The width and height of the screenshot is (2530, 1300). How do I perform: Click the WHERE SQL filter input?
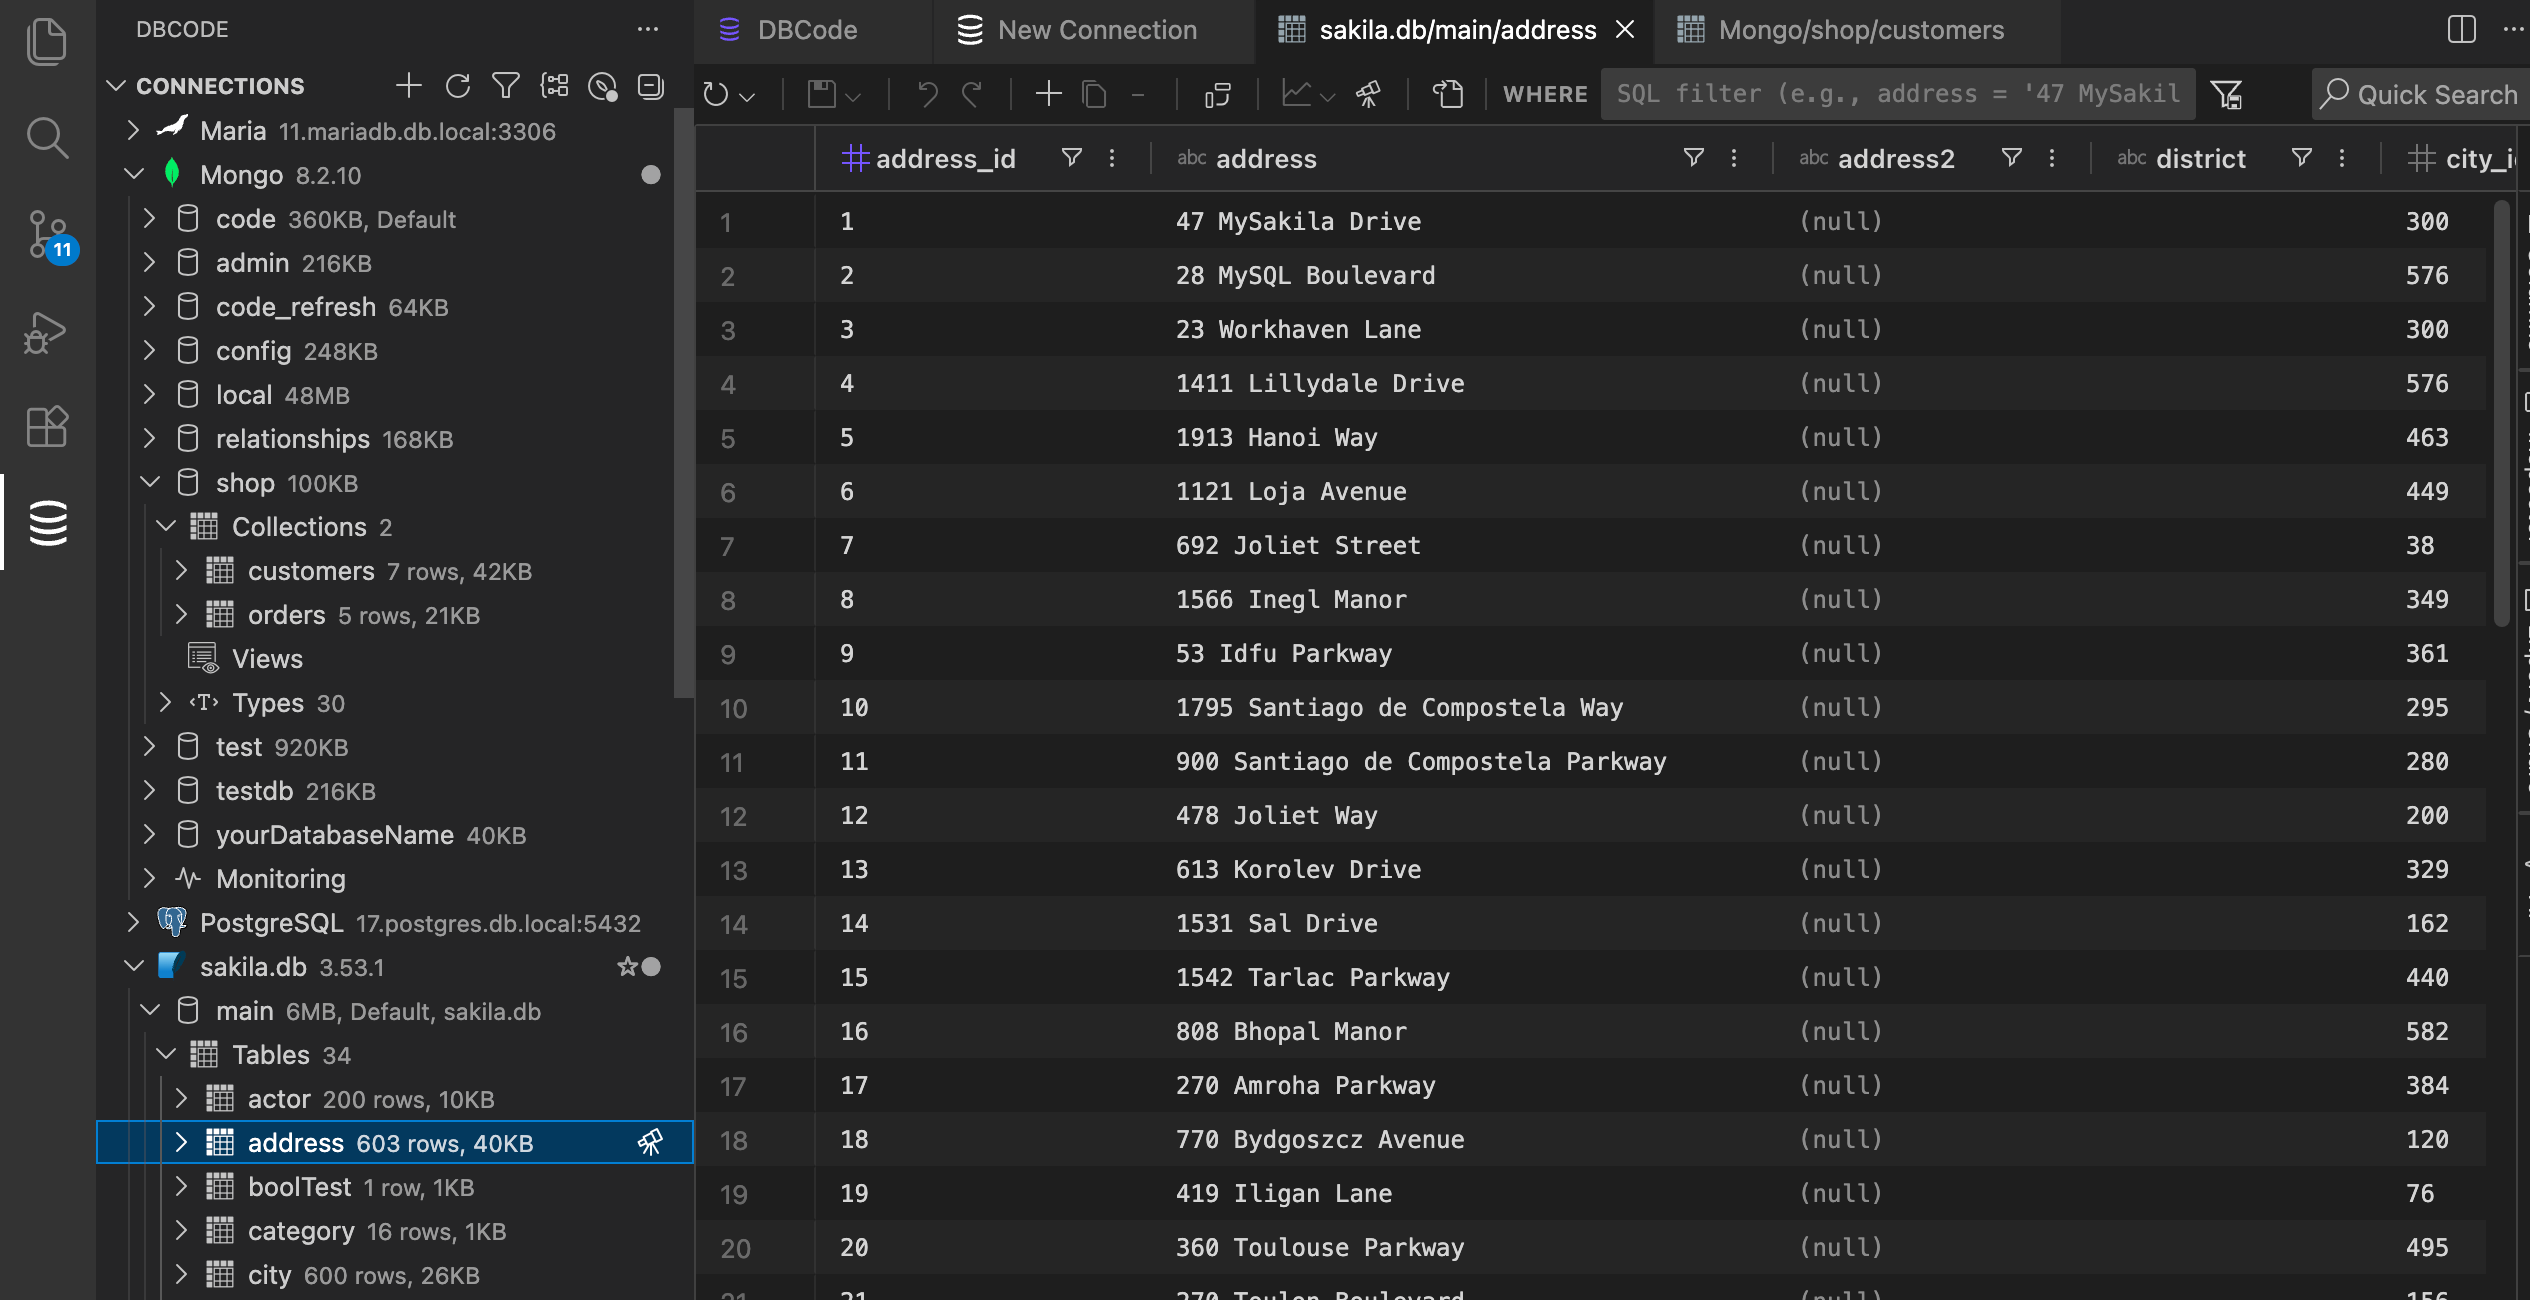click(1898, 94)
